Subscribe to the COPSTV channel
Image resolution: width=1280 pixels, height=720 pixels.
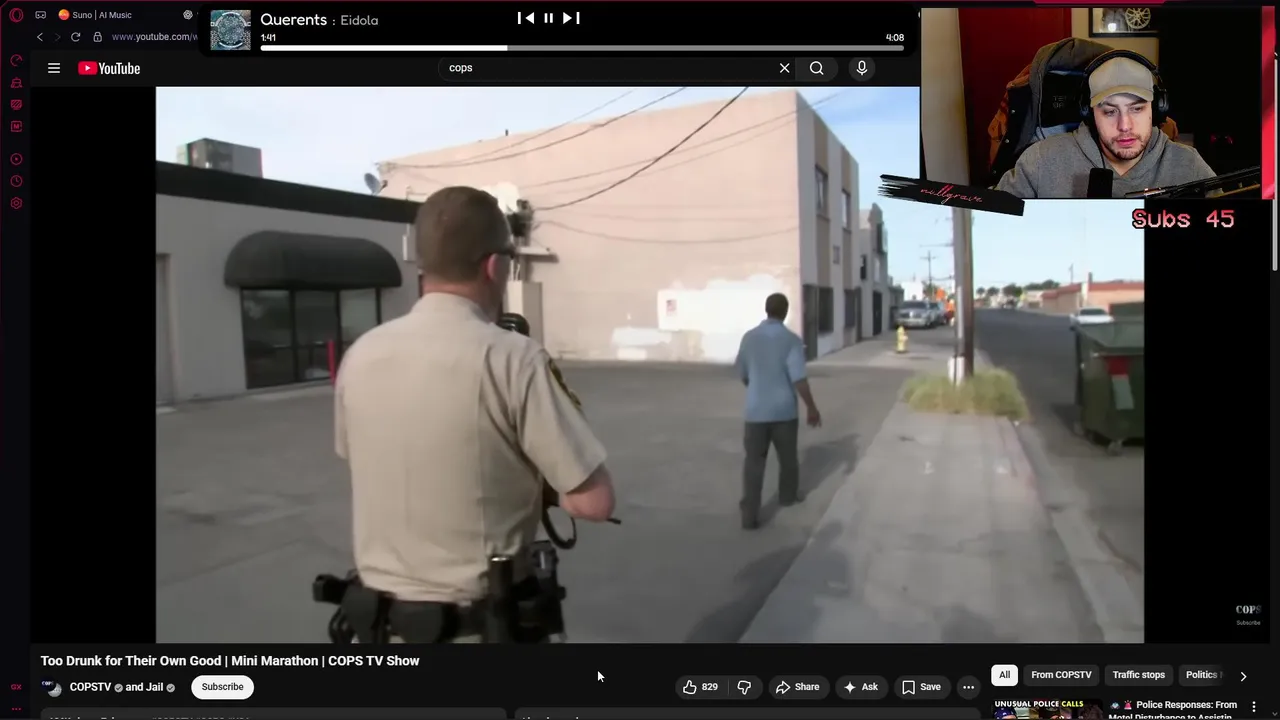[222, 687]
